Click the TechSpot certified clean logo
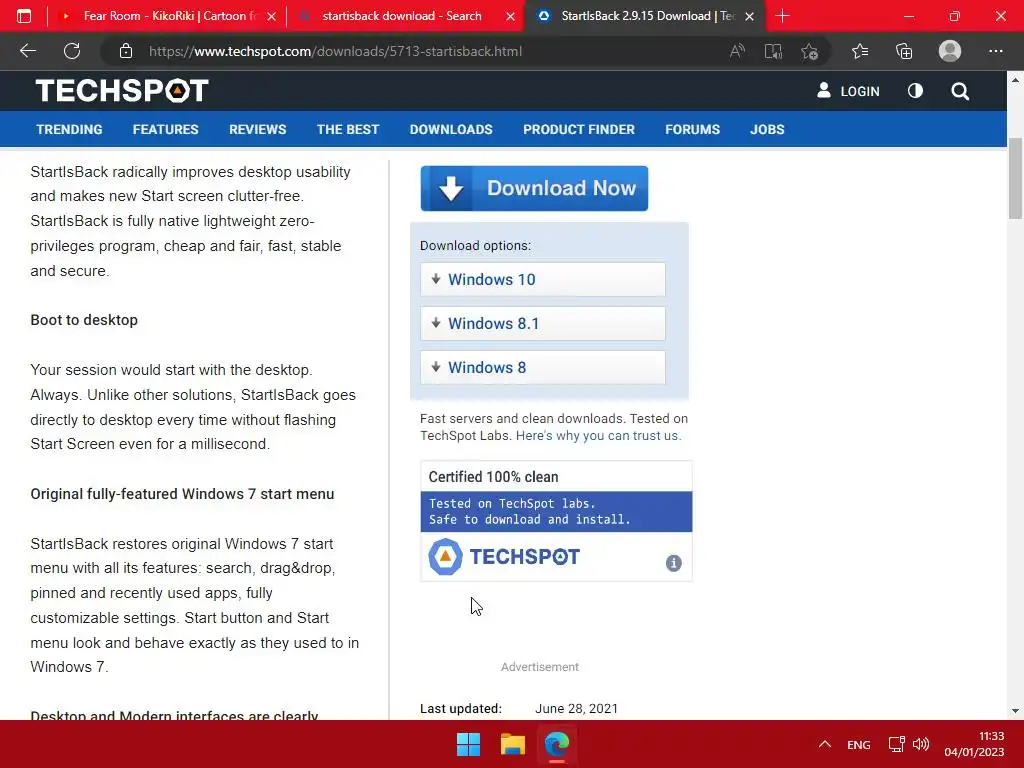Image resolution: width=1024 pixels, height=768 pixels. point(504,556)
